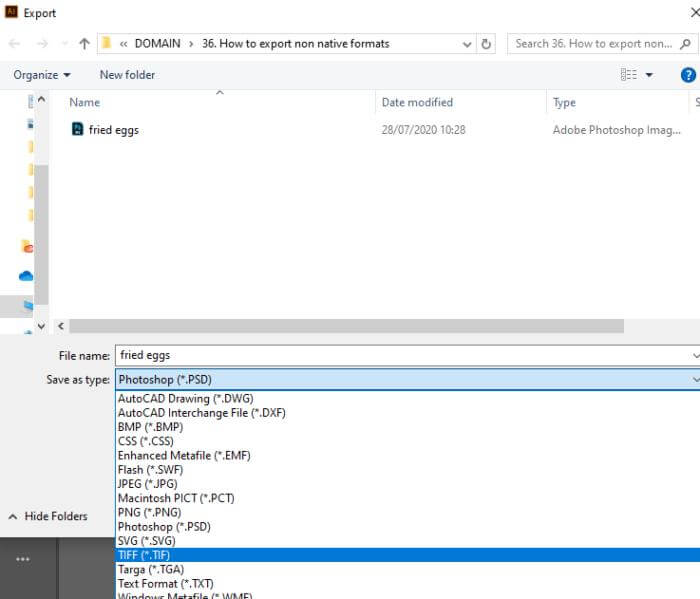The height and width of the screenshot is (599, 700).
Task: Change the view layout icon
Action: coord(629,75)
